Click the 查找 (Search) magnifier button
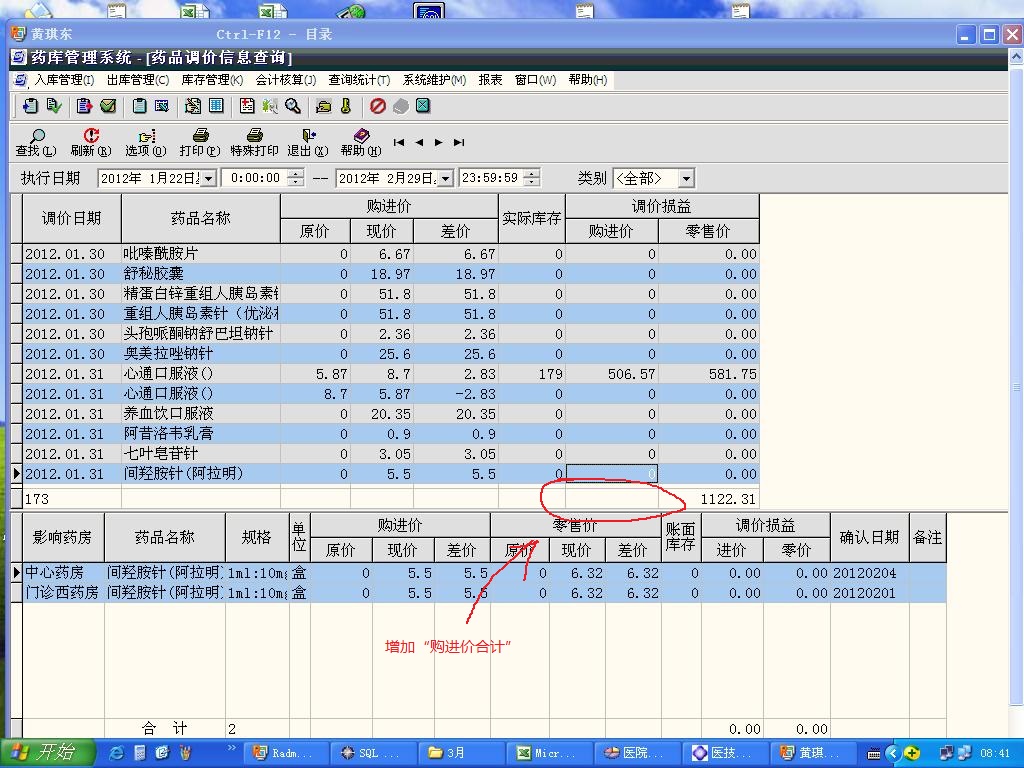Image resolution: width=1024 pixels, height=768 pixels. coord(36,142)
